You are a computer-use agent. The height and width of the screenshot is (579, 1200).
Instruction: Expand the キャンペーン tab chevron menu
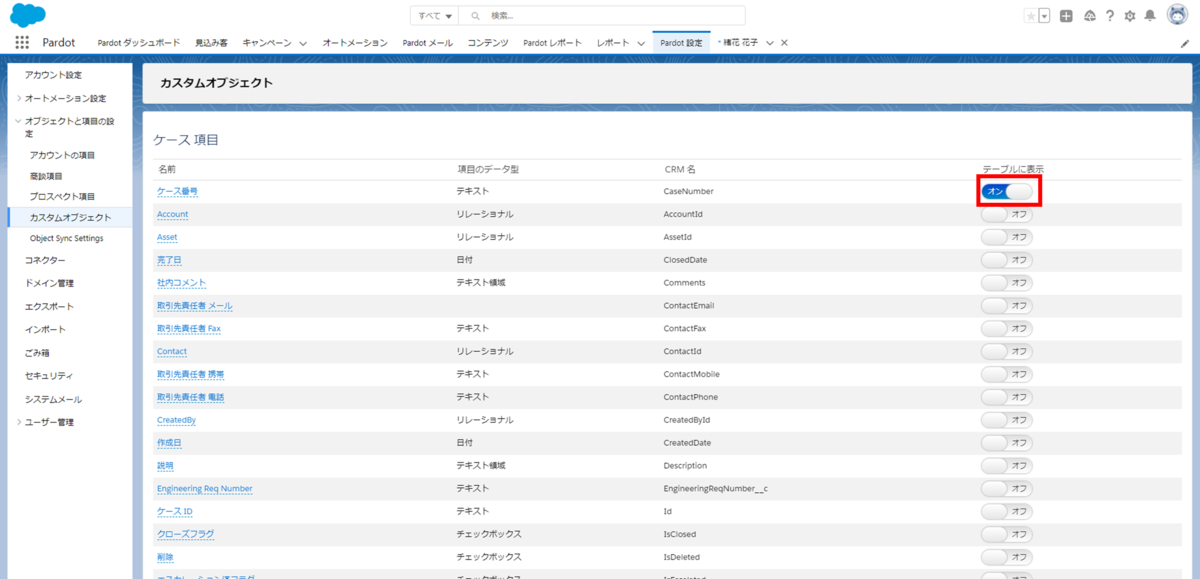point(304,43)
